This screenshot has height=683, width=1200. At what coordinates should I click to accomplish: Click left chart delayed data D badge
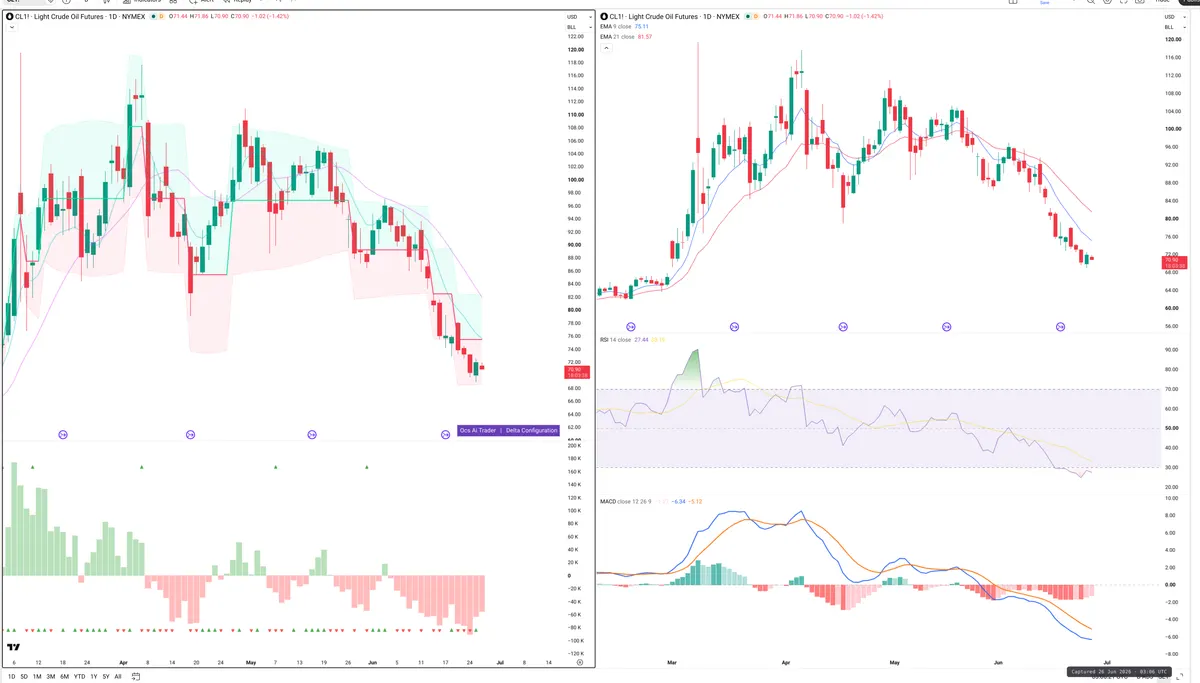click(x=162, y=17)
